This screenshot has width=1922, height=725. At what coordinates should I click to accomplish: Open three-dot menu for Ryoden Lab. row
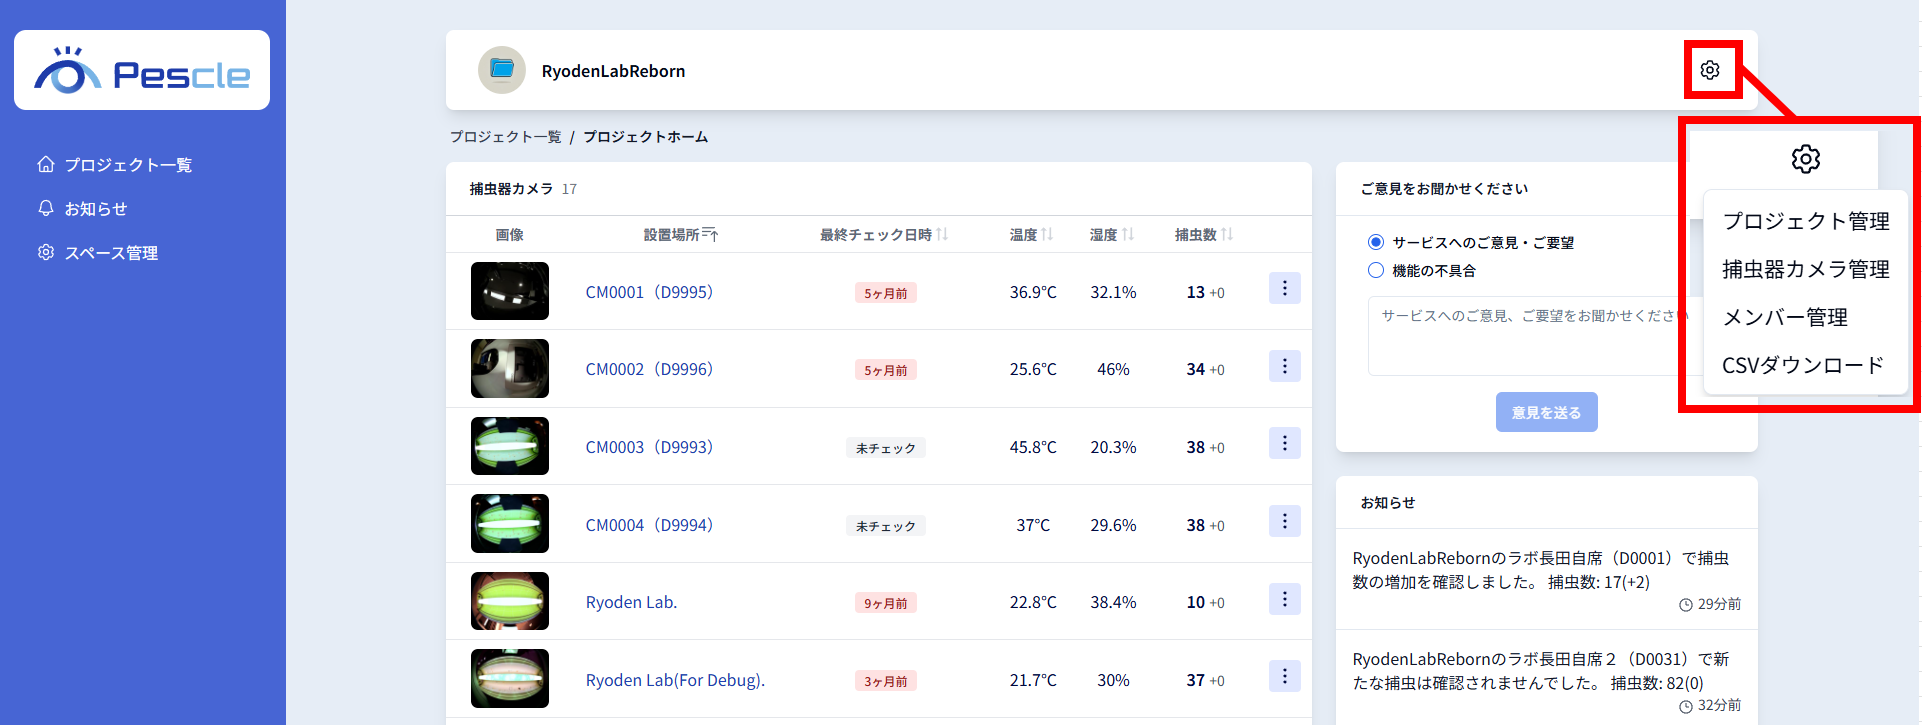1284,599
